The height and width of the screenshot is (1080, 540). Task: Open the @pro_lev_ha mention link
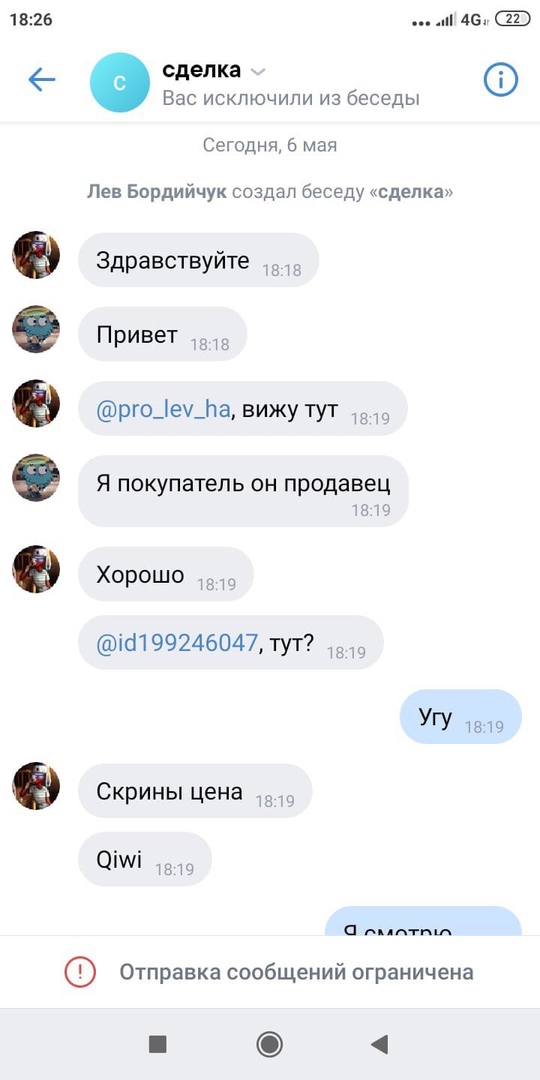tap(163, 410)
